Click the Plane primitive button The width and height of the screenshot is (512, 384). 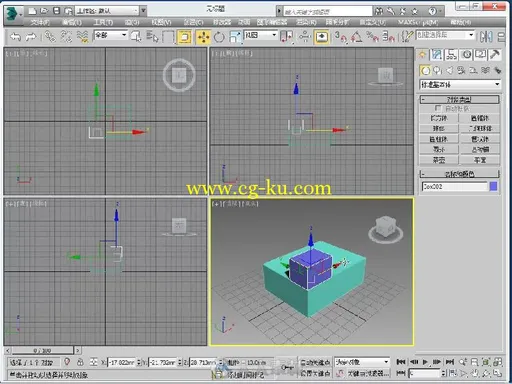tap(480, 160)
